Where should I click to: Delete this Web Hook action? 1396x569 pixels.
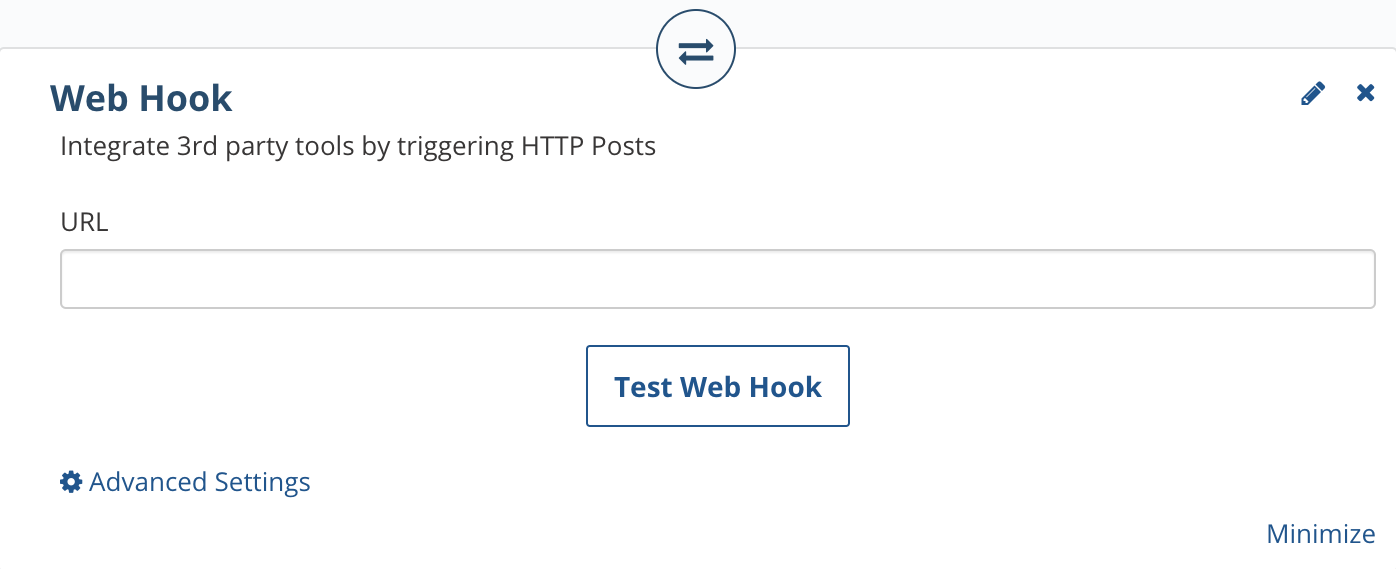point(1365,93)
